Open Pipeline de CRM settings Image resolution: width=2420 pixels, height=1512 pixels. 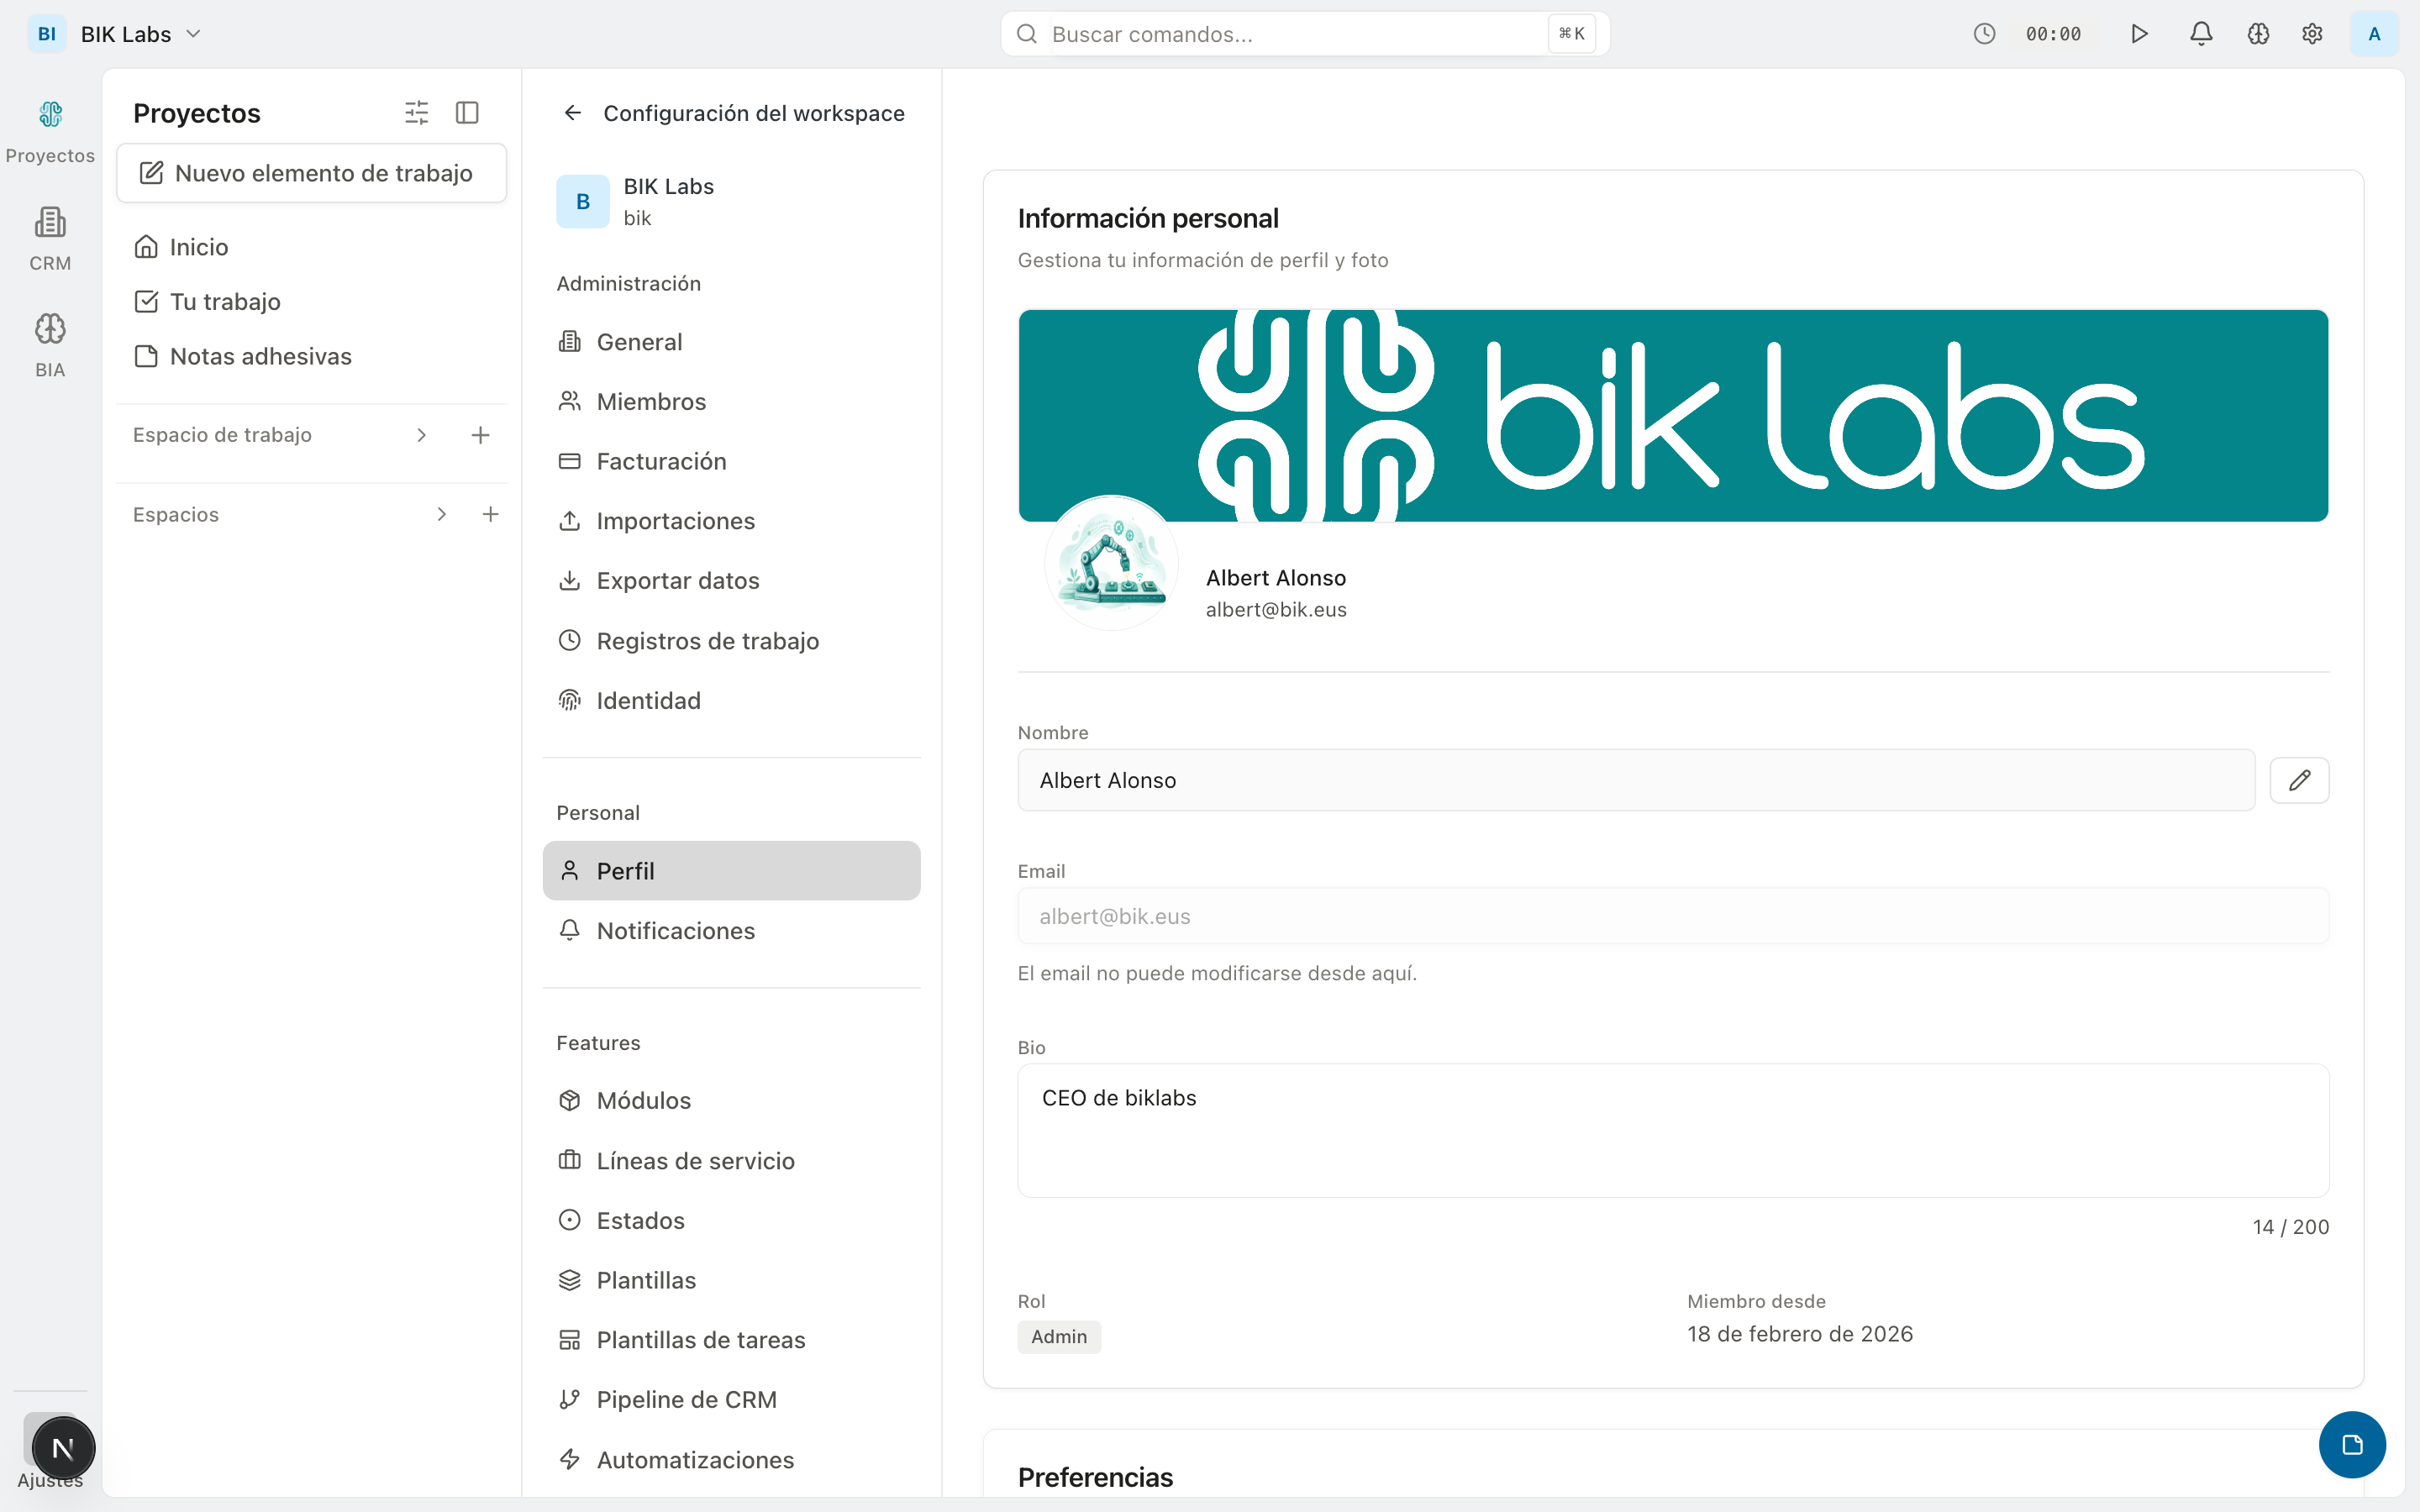click(731, 1400)
